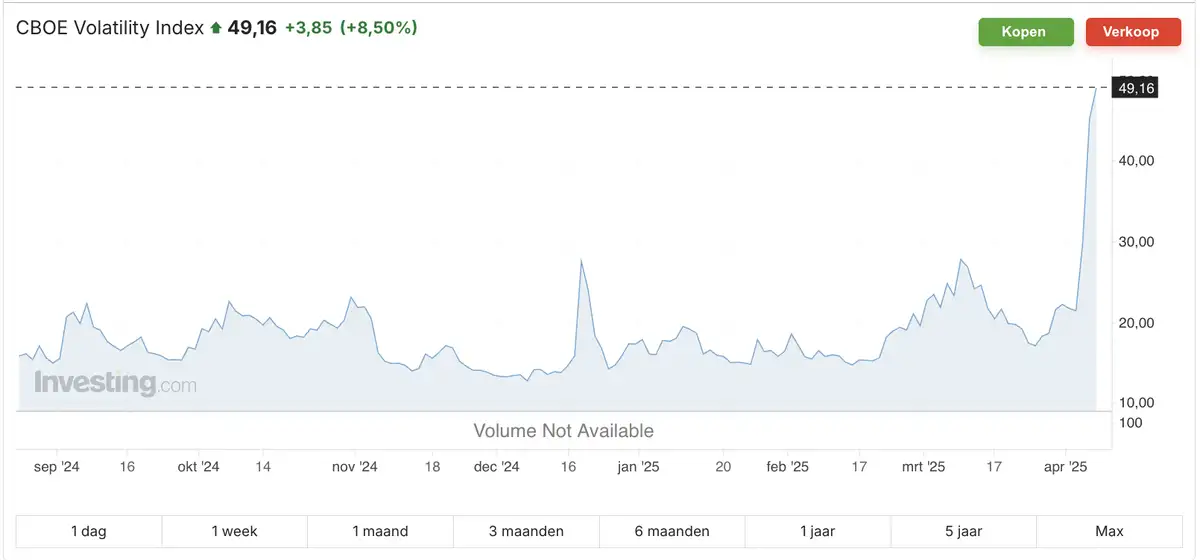Image resolution: width=1200 pixels, height=560 pixels.
Task: Click the apr '25 date label
Action: pos(1065,467)
